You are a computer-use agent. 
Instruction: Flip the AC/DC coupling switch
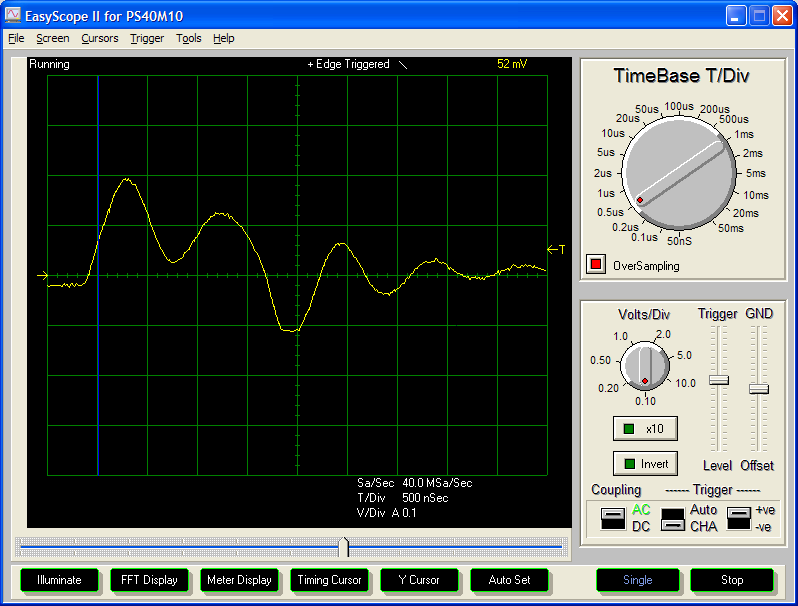click(613, 519)
